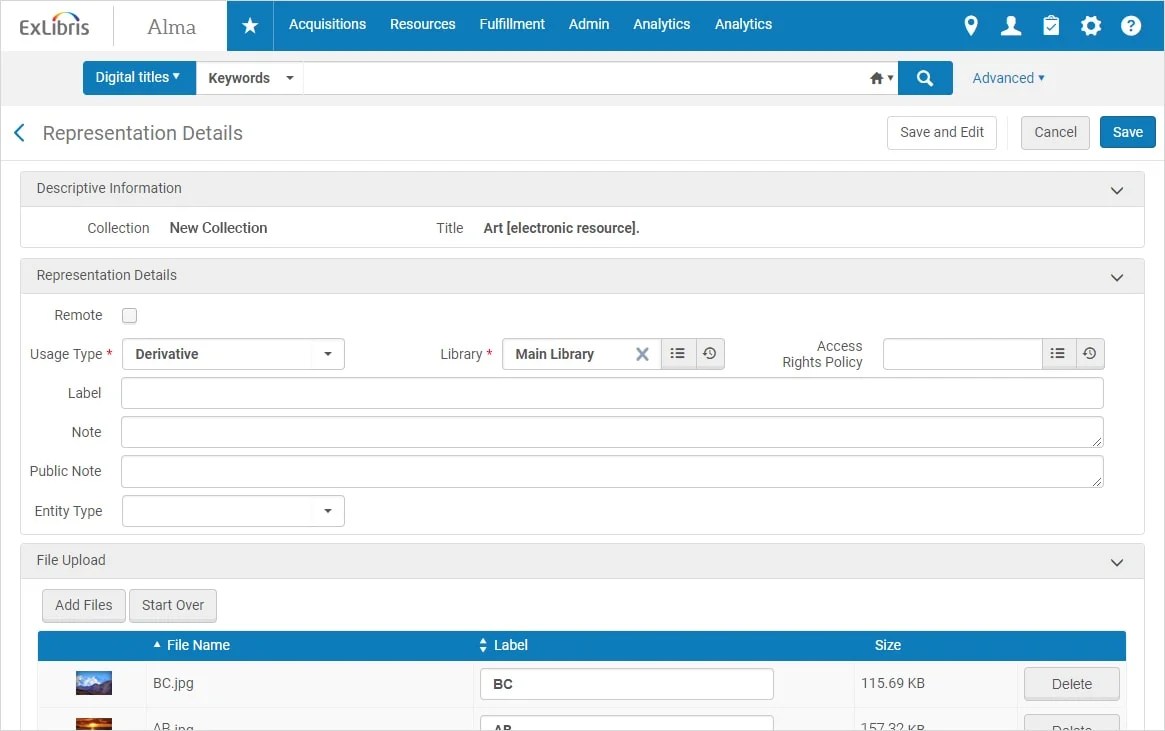
Task: Collapse the Descriptive Information section
Action: 1116,189
